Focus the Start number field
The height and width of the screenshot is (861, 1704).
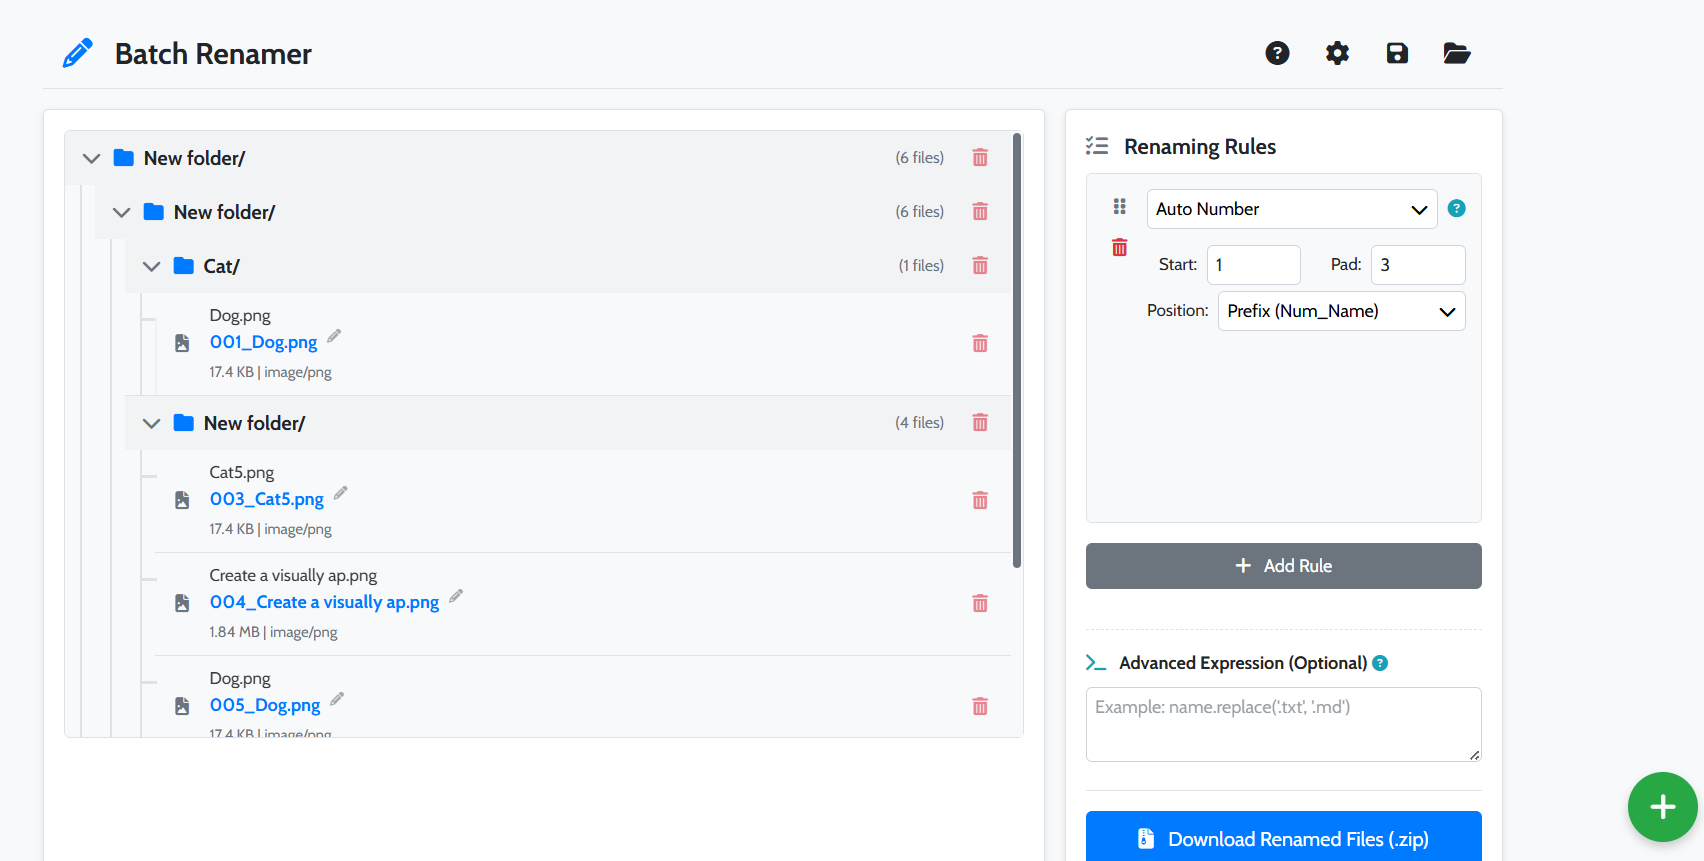pyautogui.click(x=1254, y=265)
